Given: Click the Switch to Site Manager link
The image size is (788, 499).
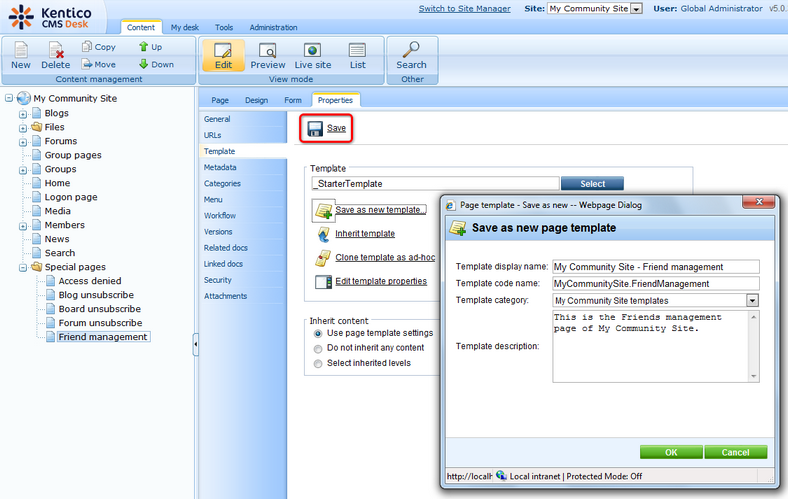Looking at the screenshot, I should [464, 9].
